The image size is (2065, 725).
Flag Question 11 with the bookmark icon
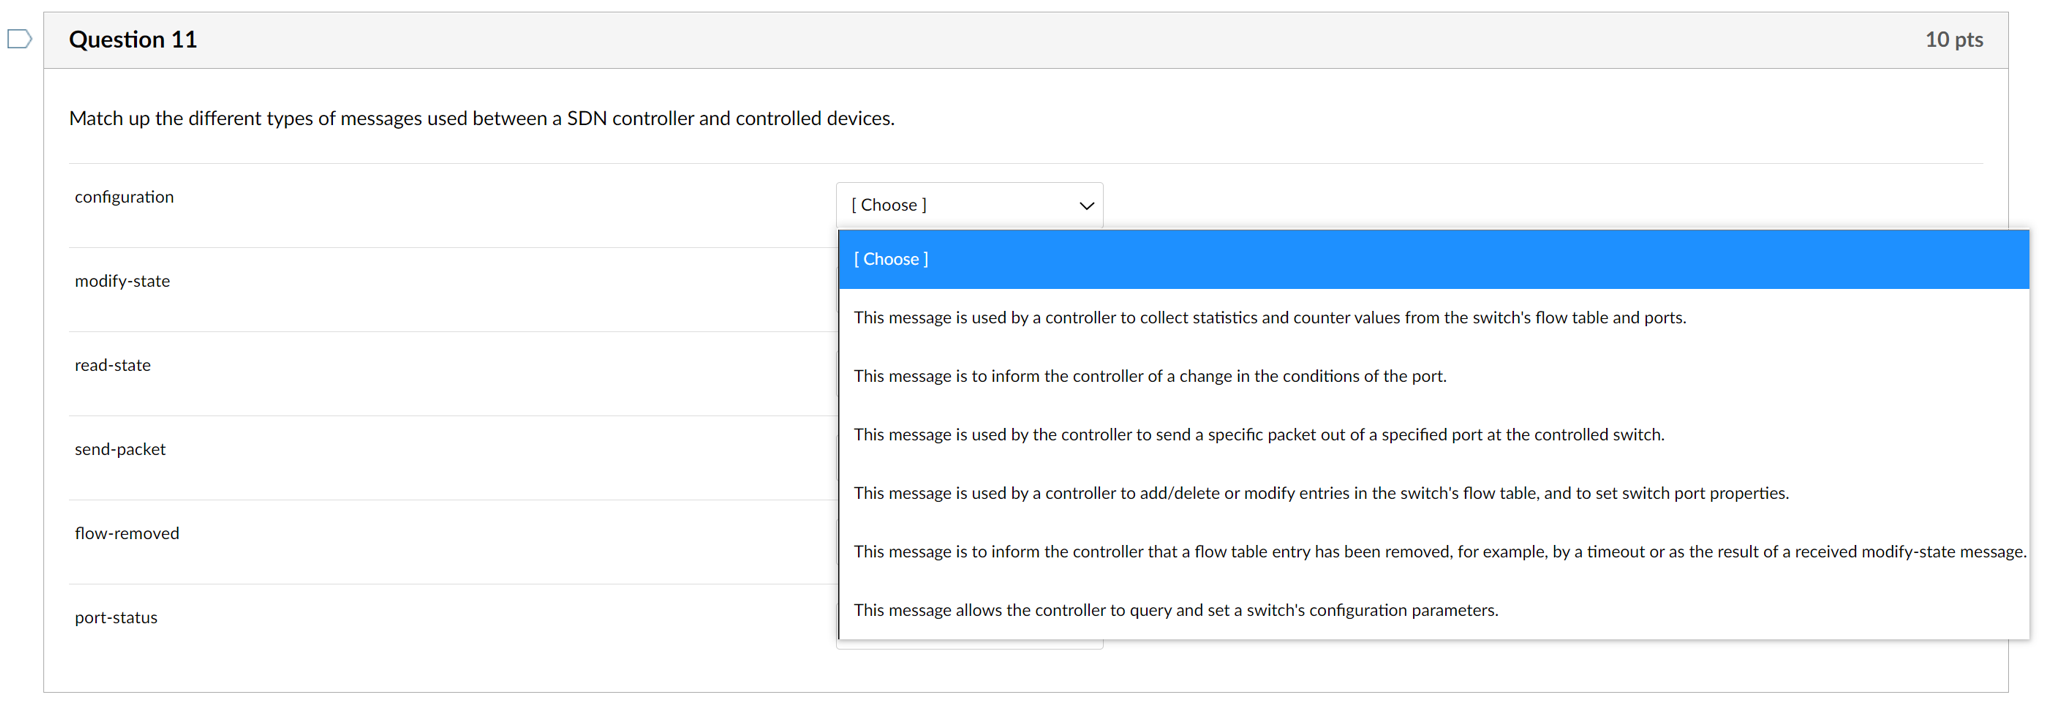pos(20,39)
